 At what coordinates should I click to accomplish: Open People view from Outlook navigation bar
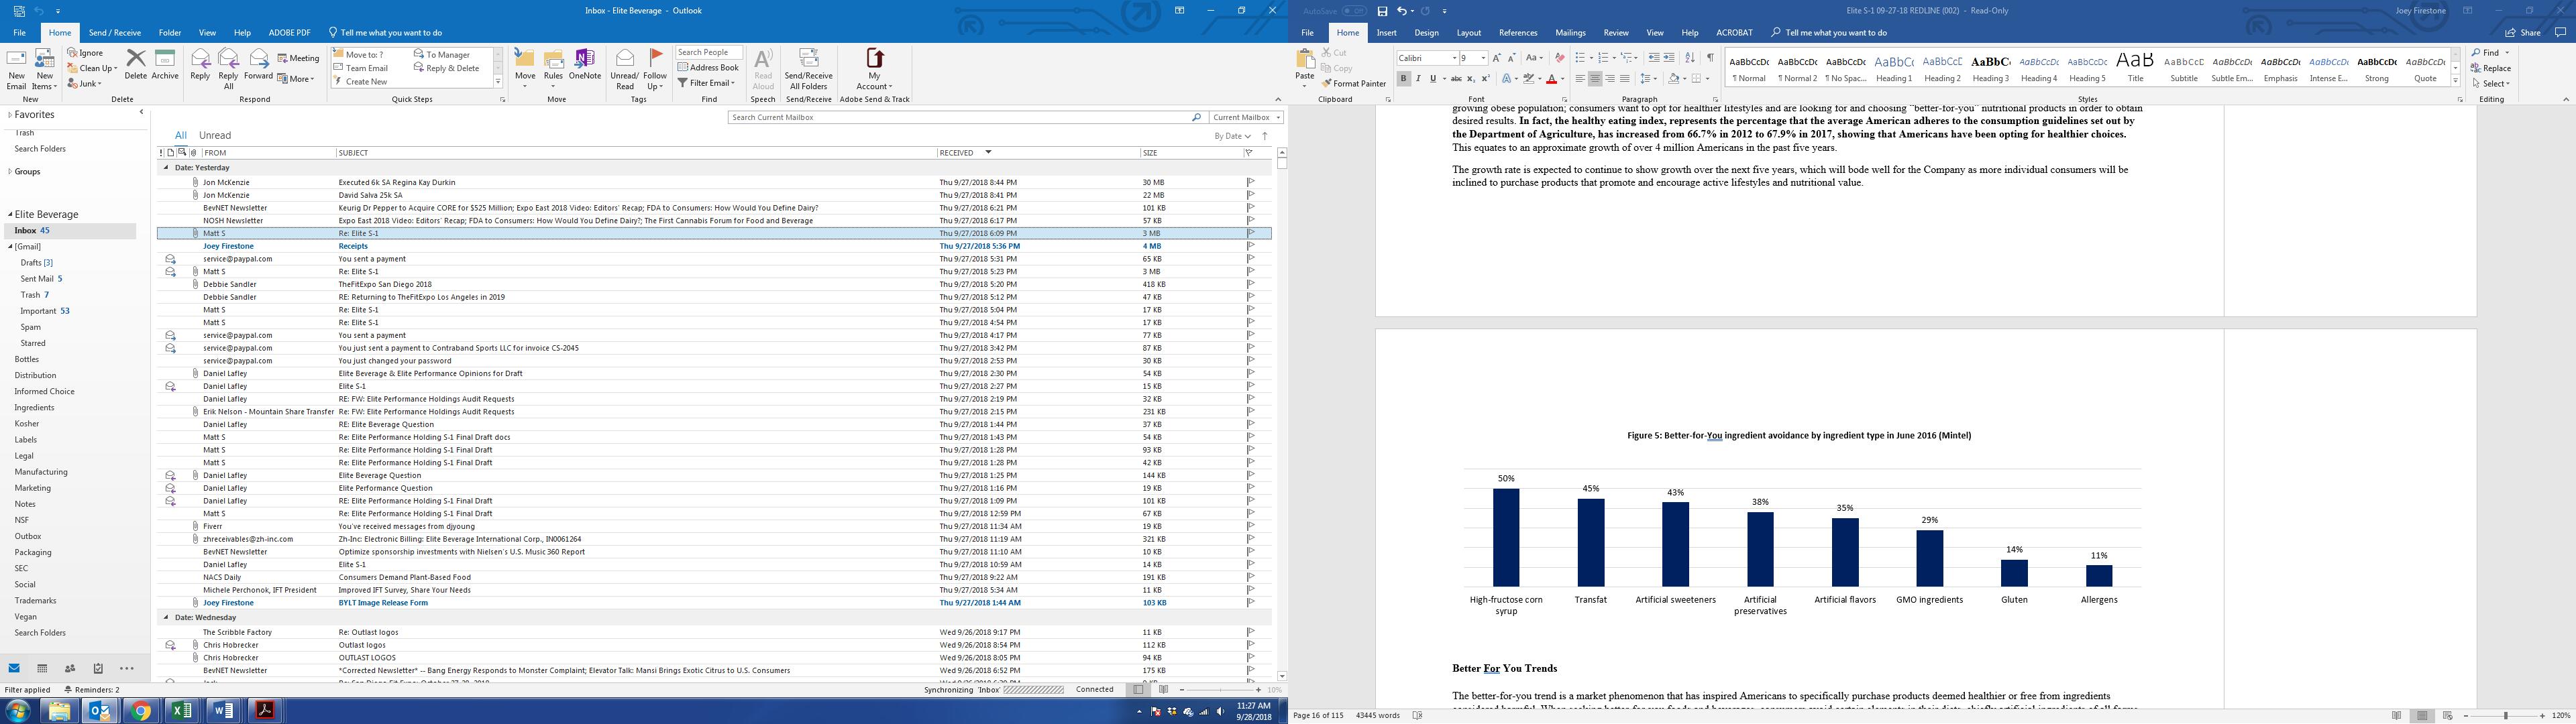point(70,668)
